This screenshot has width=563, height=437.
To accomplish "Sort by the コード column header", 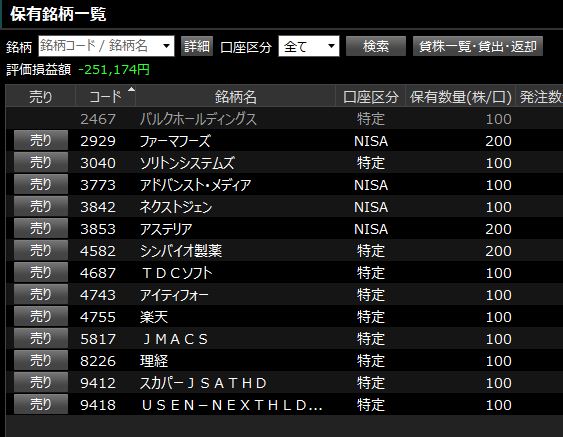I will tap(106, 96).
